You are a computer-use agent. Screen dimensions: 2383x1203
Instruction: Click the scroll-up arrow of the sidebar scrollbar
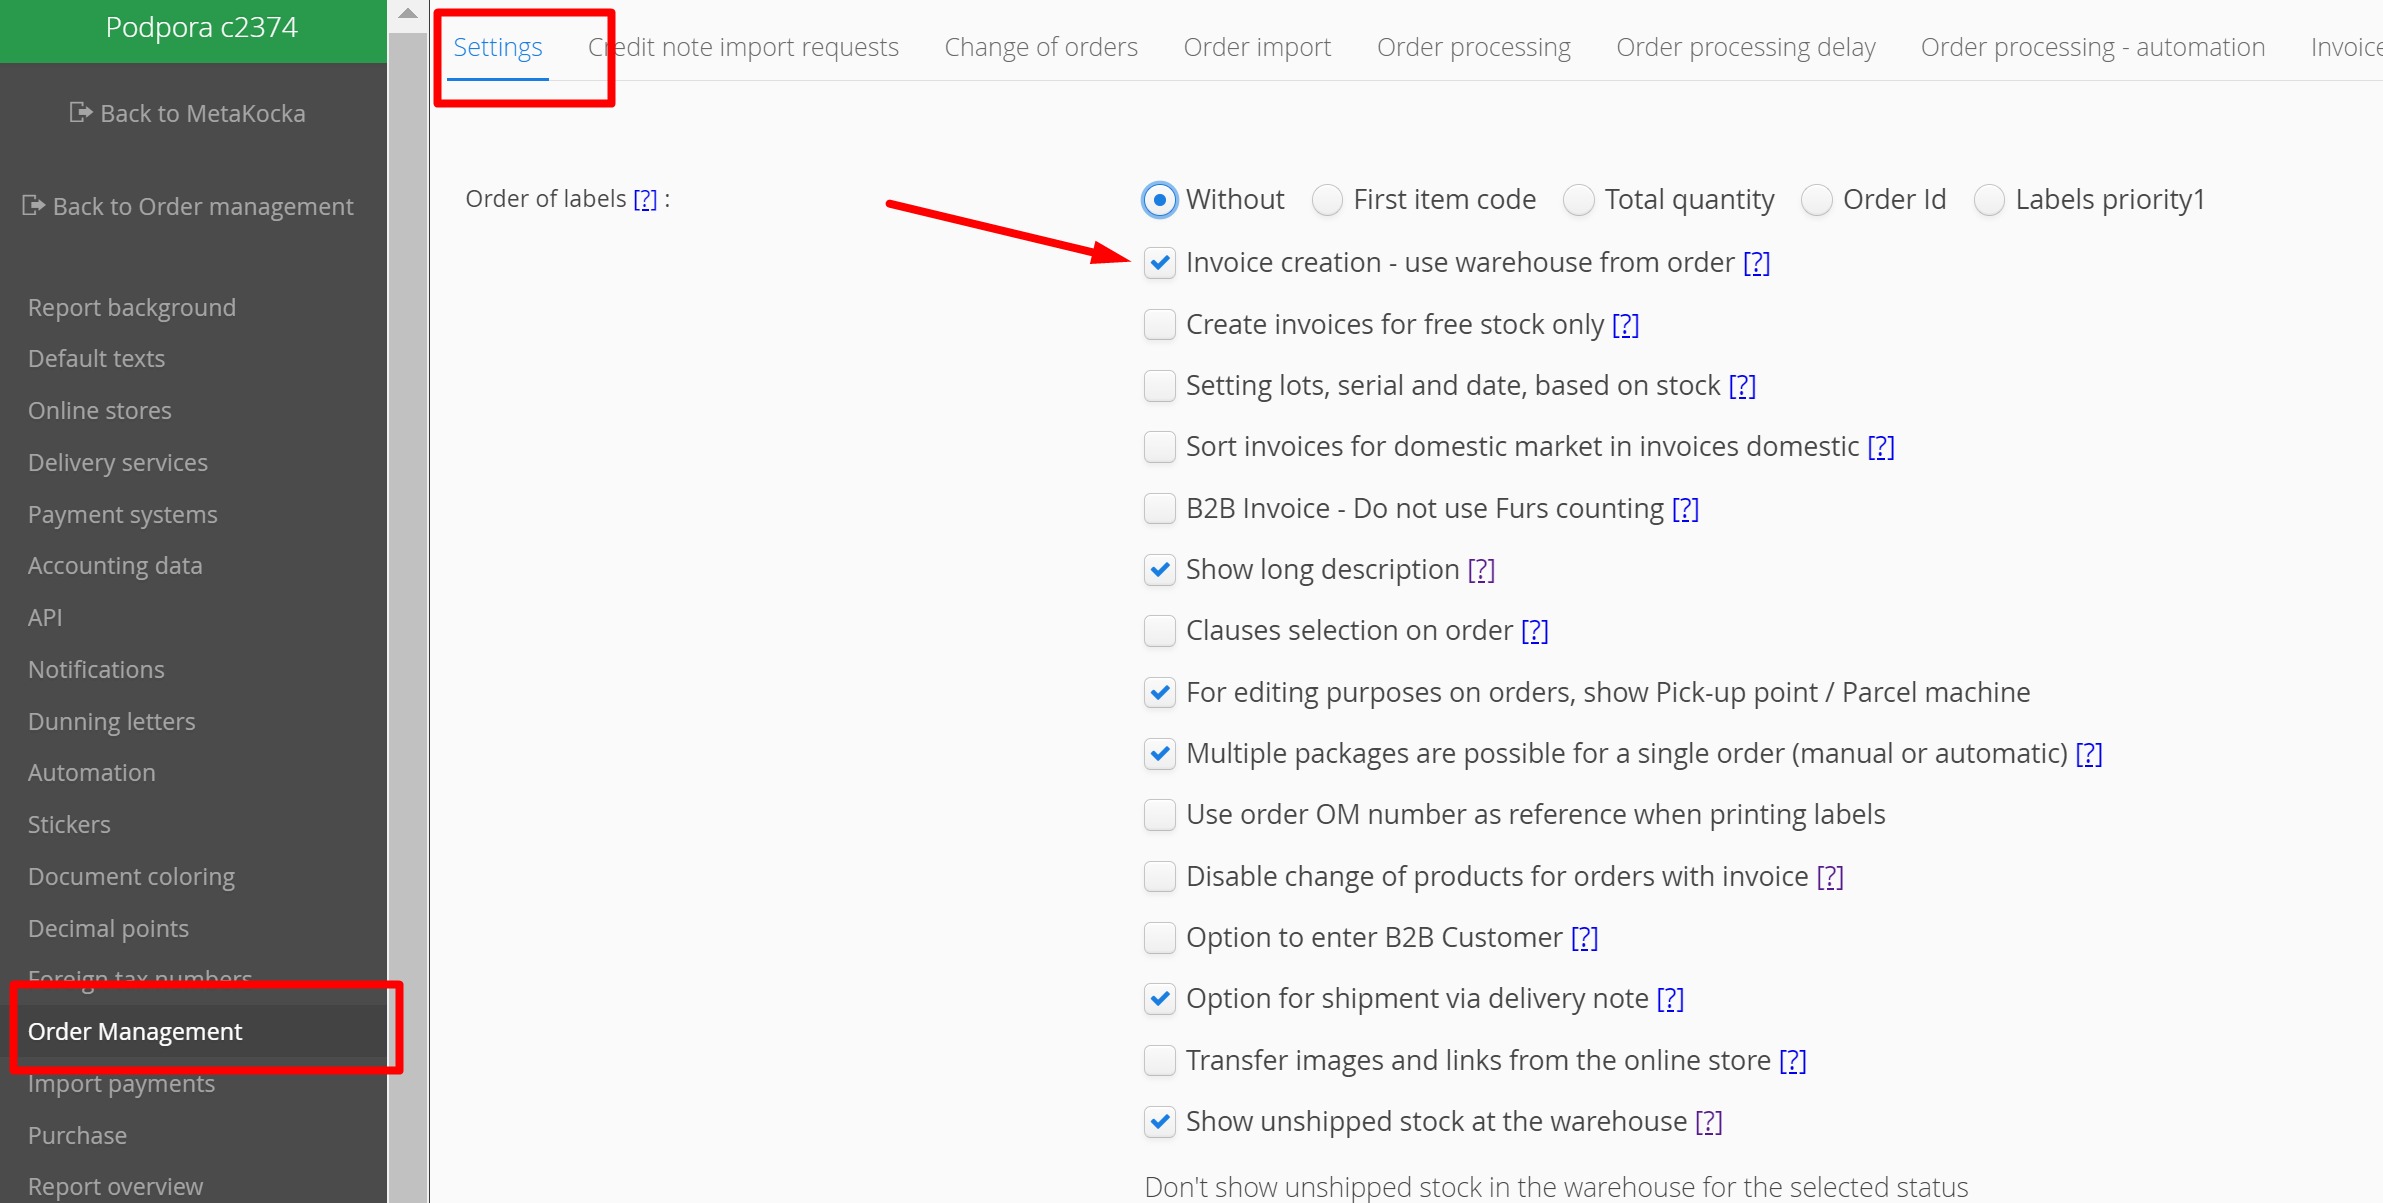[x=407, y=14]
